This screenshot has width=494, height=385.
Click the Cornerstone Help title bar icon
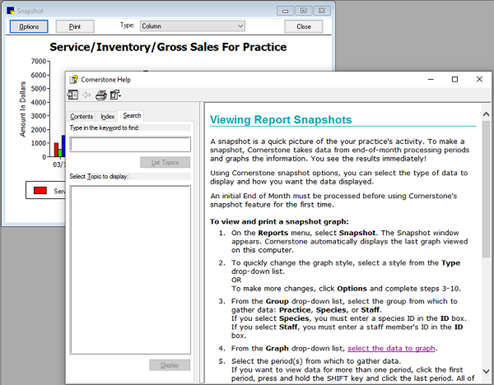(x=73, y=80)
